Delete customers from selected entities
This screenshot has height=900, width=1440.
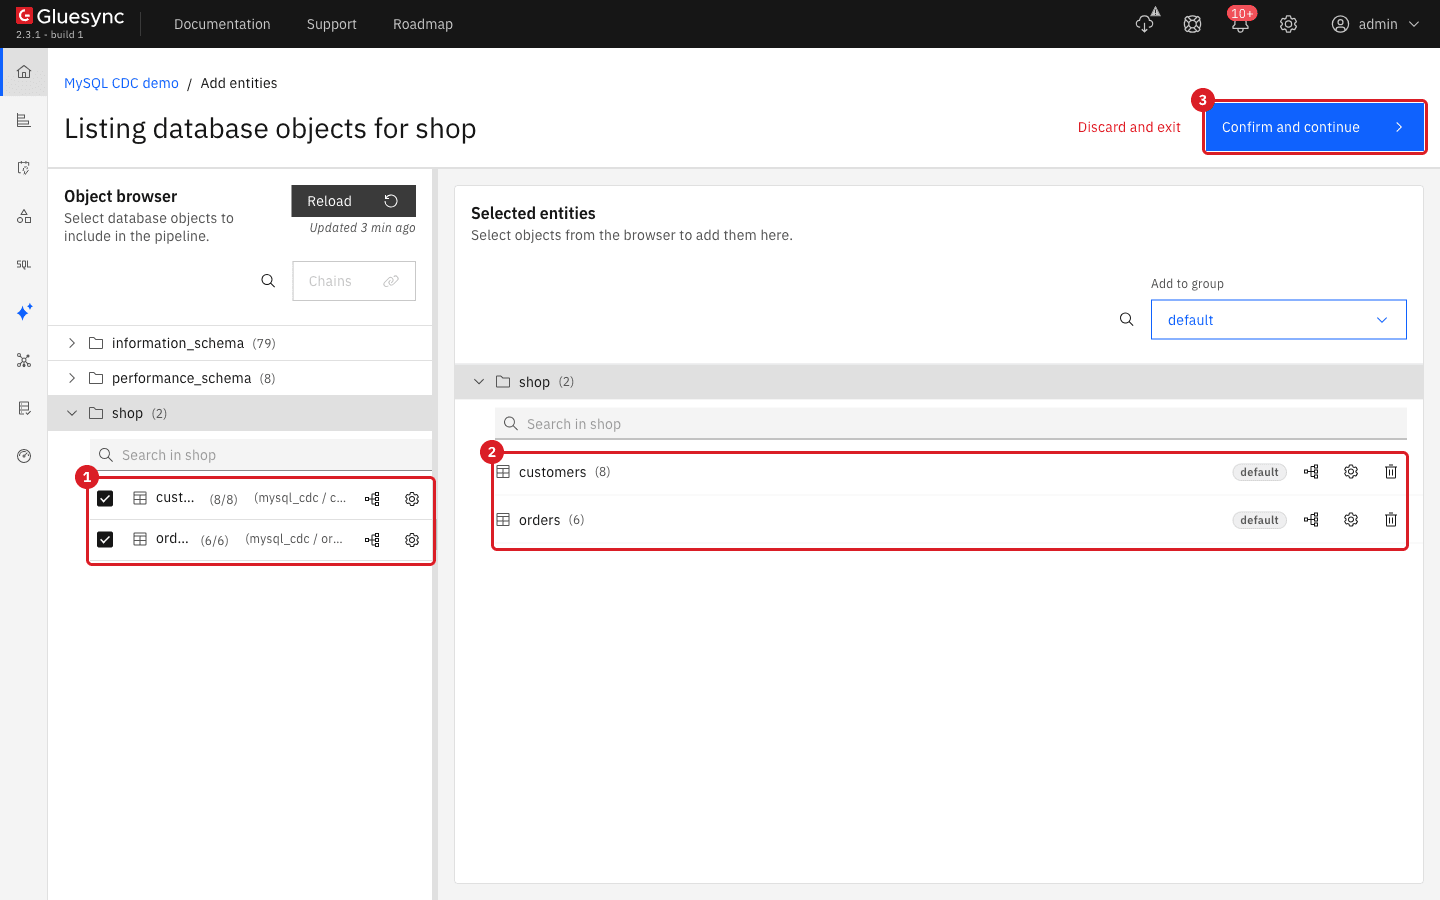click(x=1391, y=472)
